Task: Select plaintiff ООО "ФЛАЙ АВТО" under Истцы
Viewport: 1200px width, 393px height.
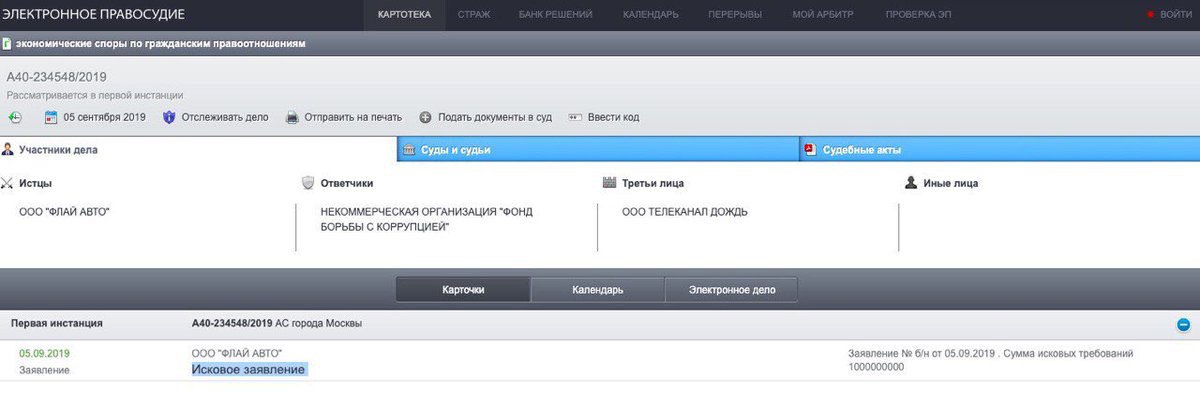Action: 64,212
